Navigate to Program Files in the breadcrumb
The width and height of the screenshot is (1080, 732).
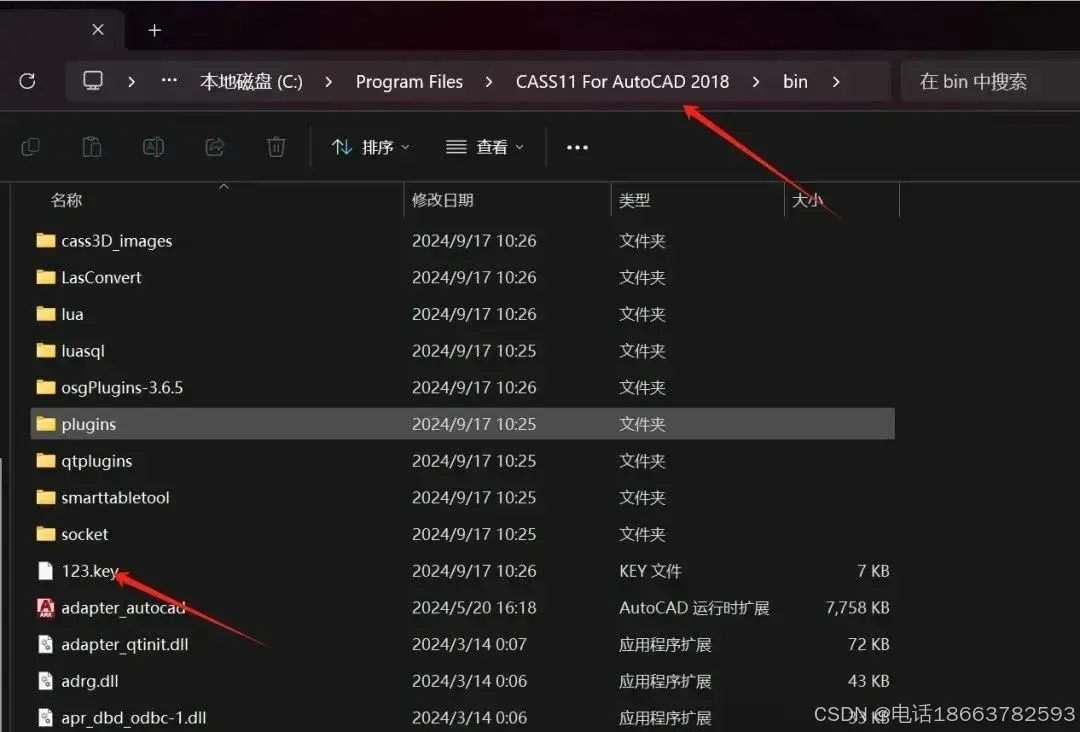pyautogui.click(x=409, y=82)
